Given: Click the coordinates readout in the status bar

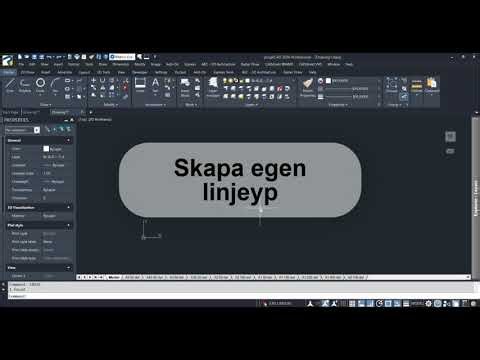Looking at the screenshot, I should [279, 303].
